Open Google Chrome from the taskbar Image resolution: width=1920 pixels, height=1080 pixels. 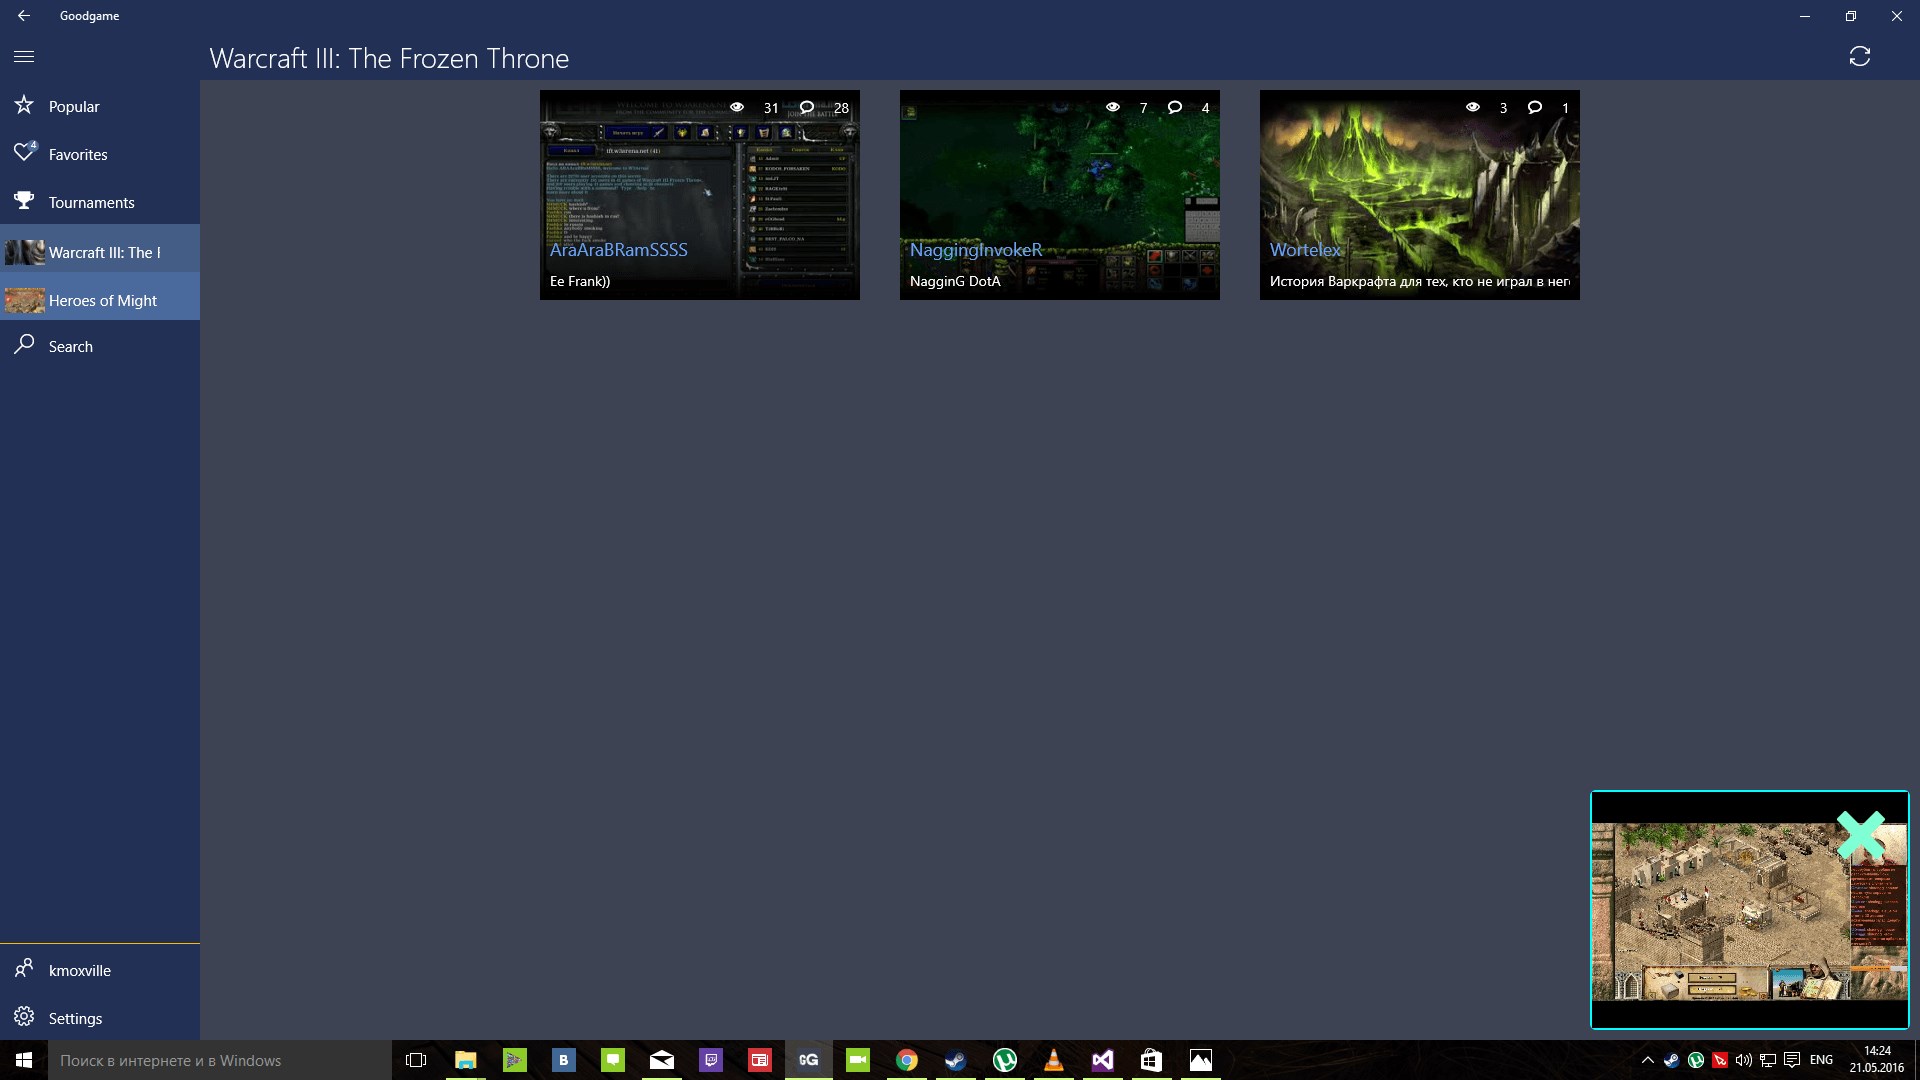(x=907, y=1060)
